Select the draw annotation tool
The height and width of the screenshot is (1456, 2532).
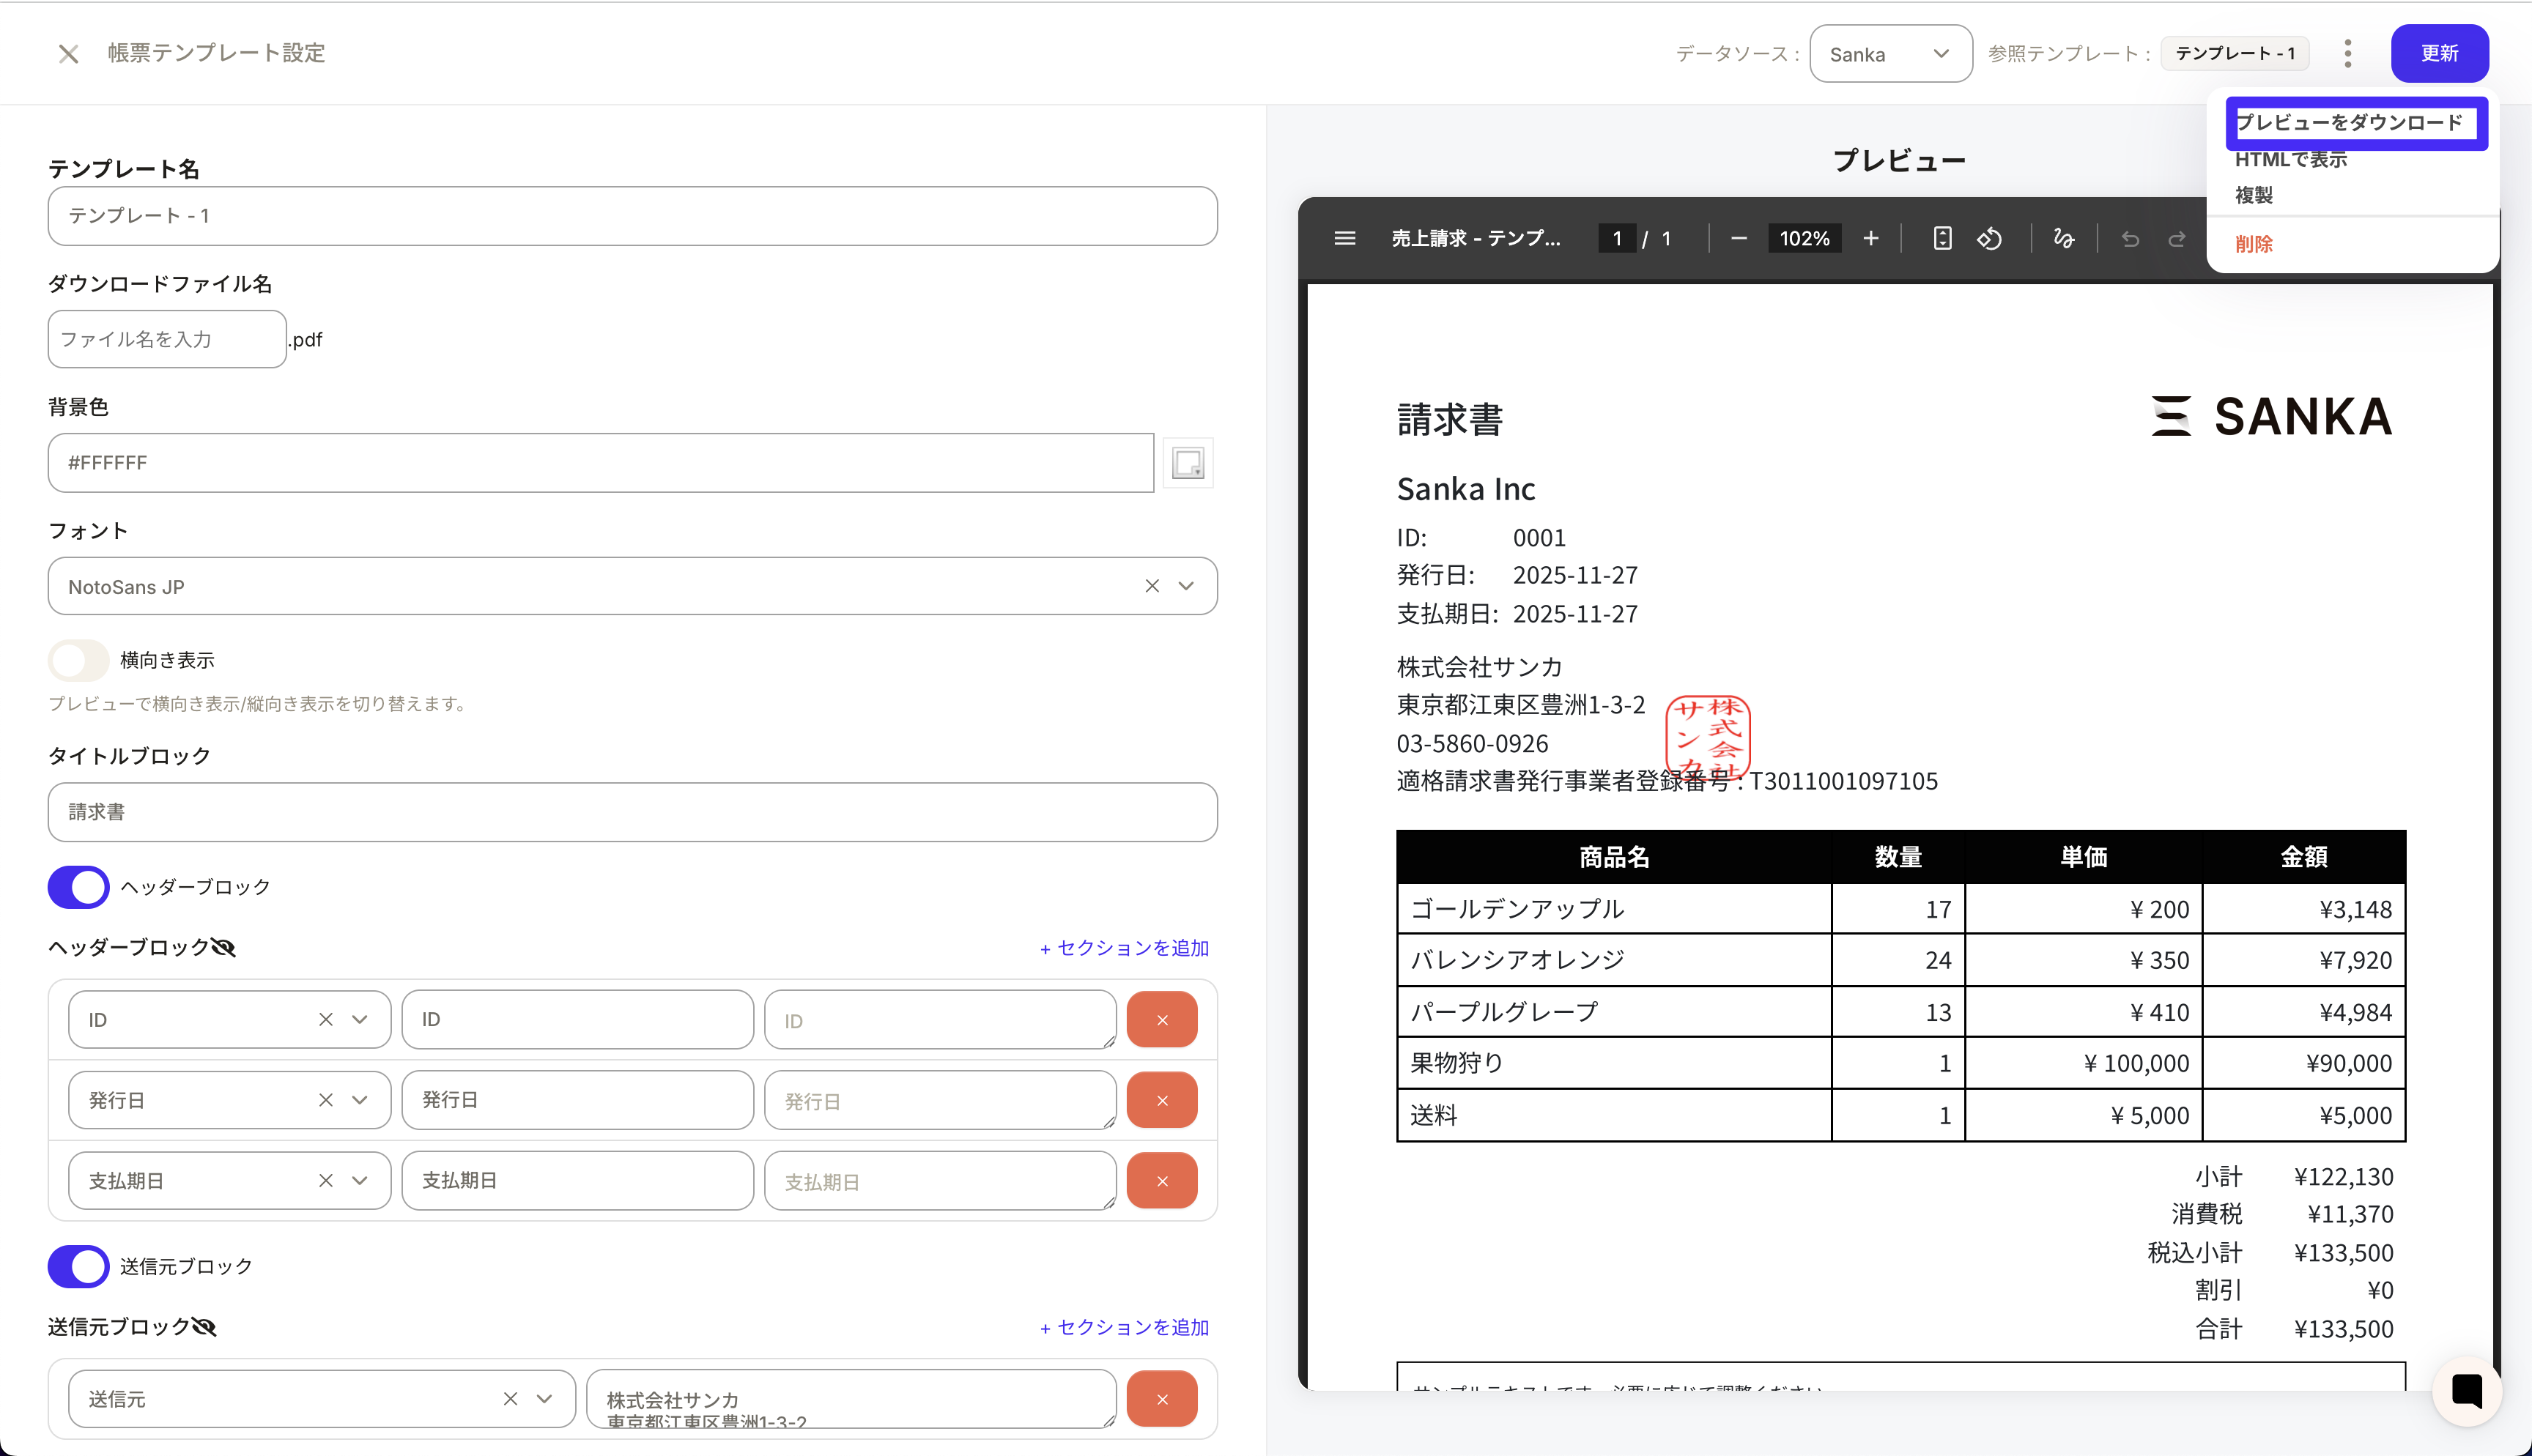2063,238
